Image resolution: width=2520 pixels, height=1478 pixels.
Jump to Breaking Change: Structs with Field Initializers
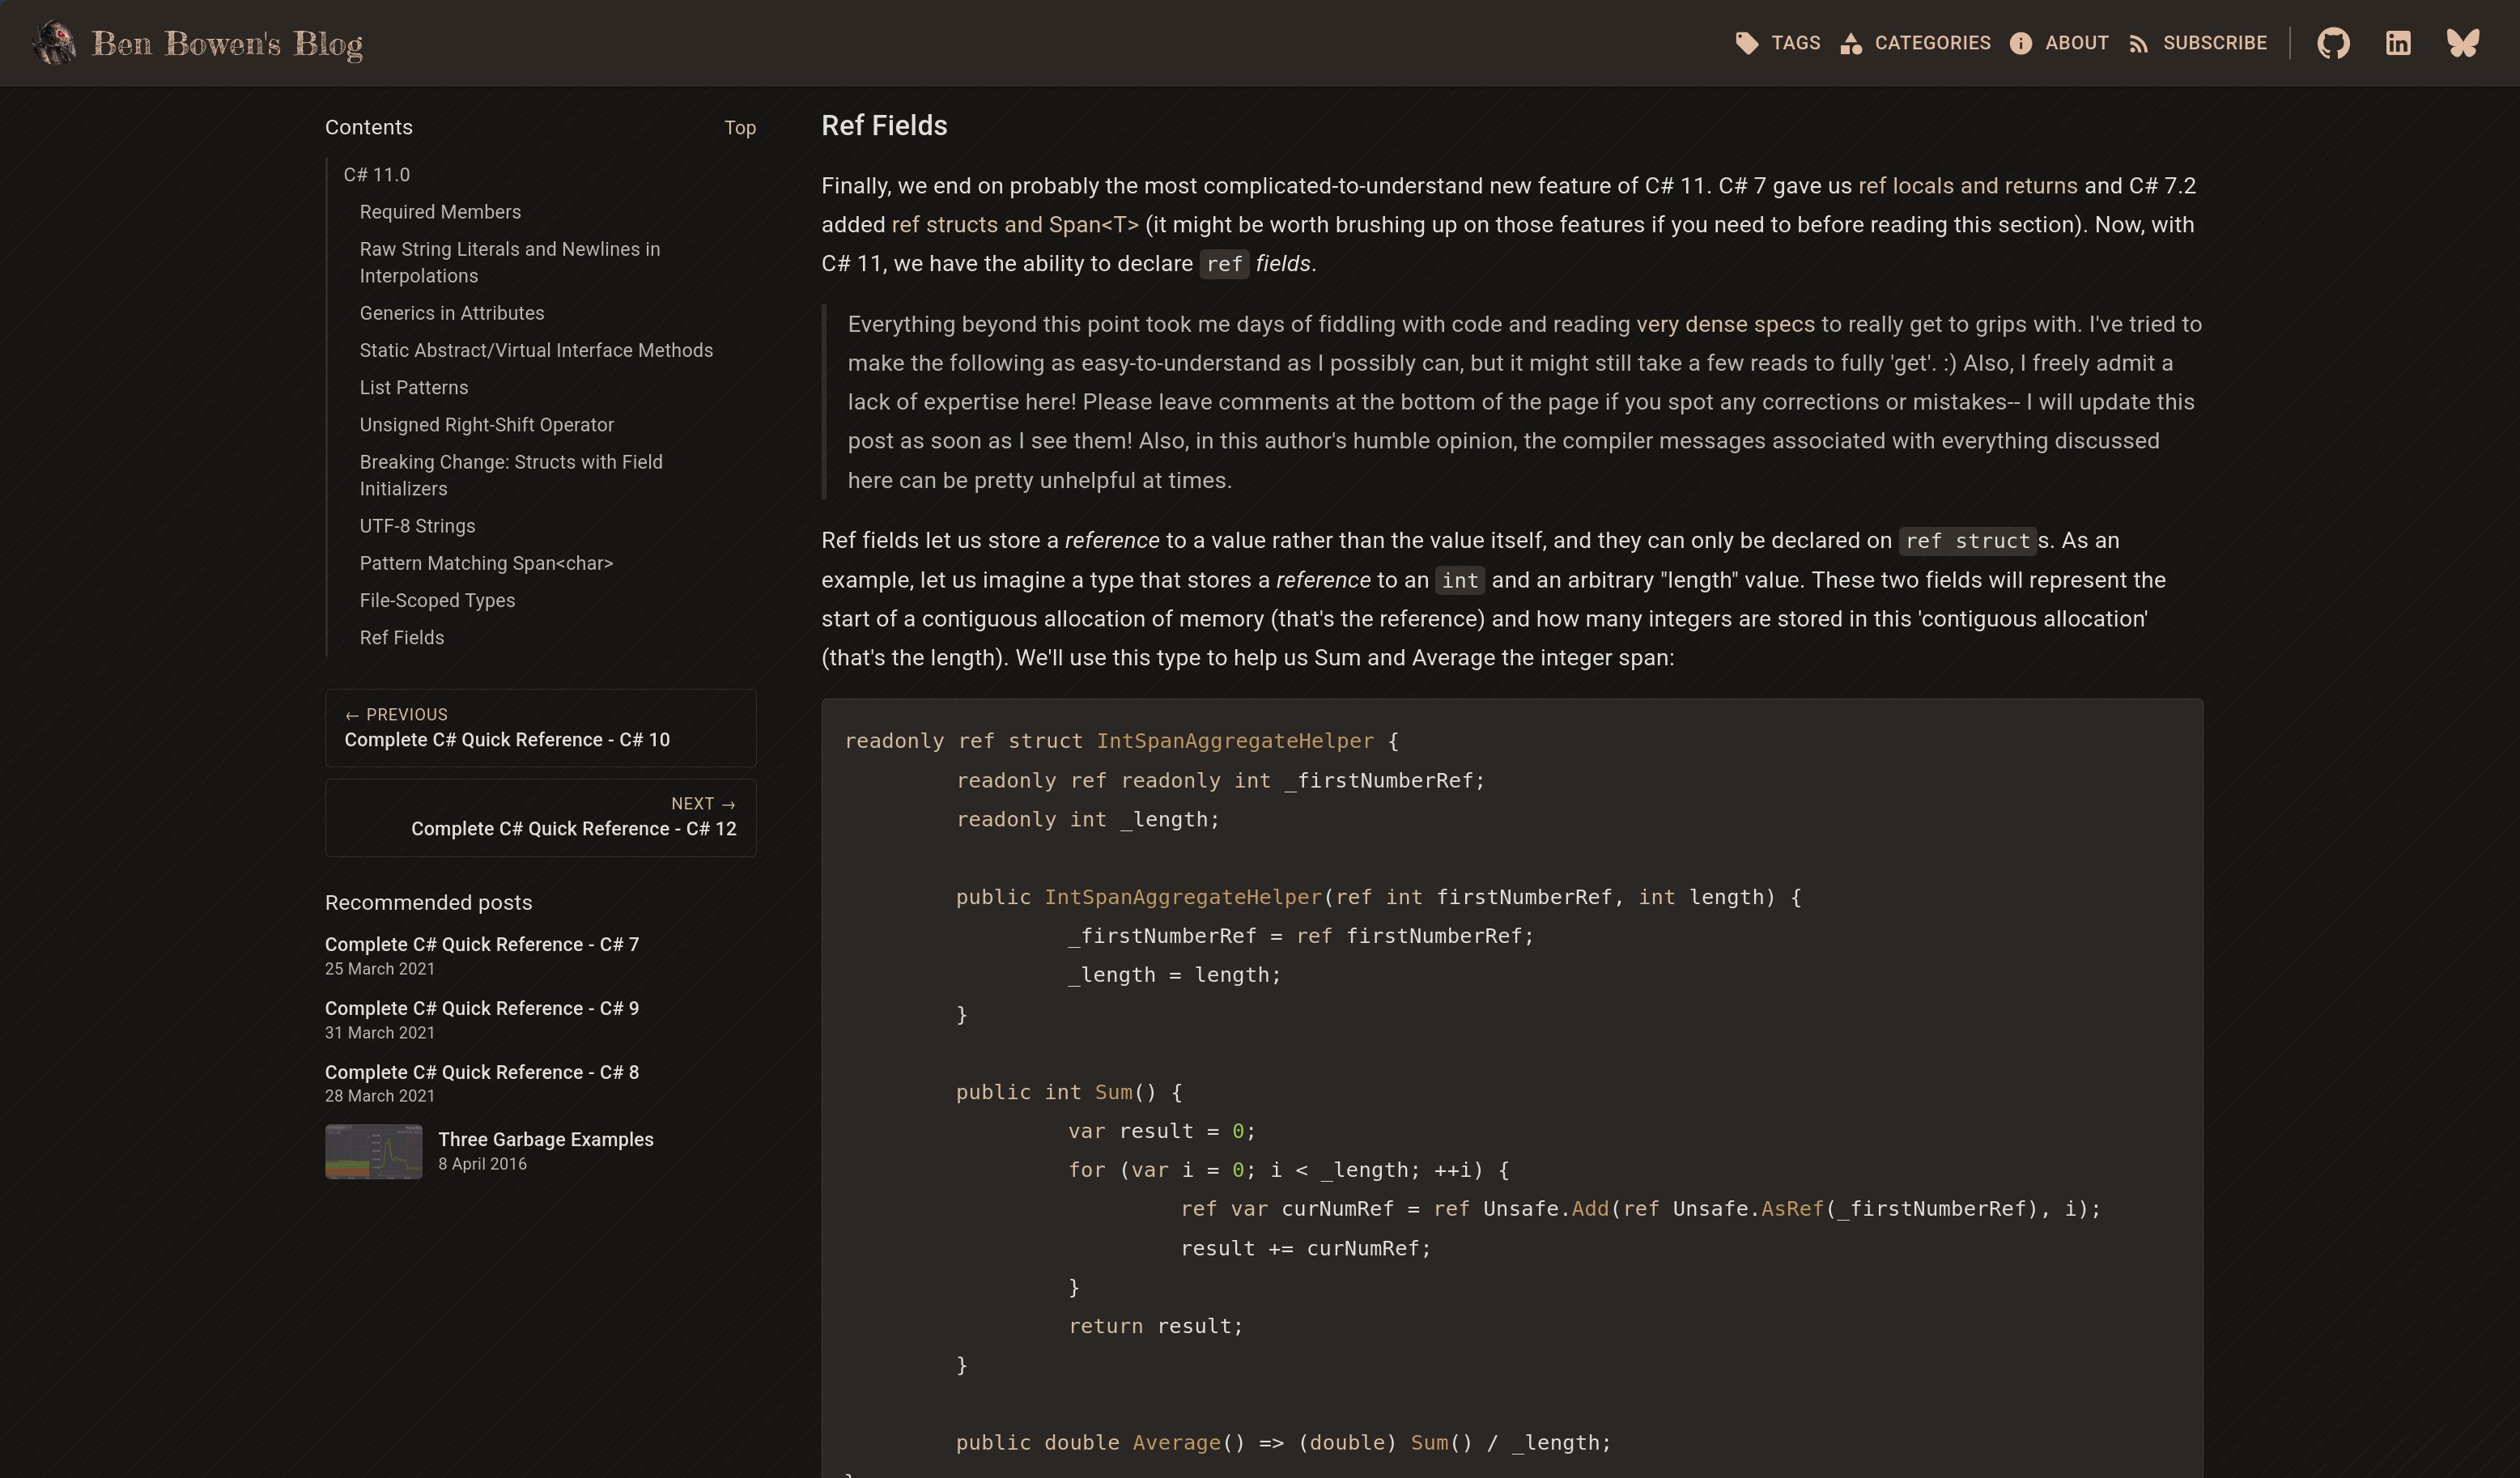tap(511, 475)
